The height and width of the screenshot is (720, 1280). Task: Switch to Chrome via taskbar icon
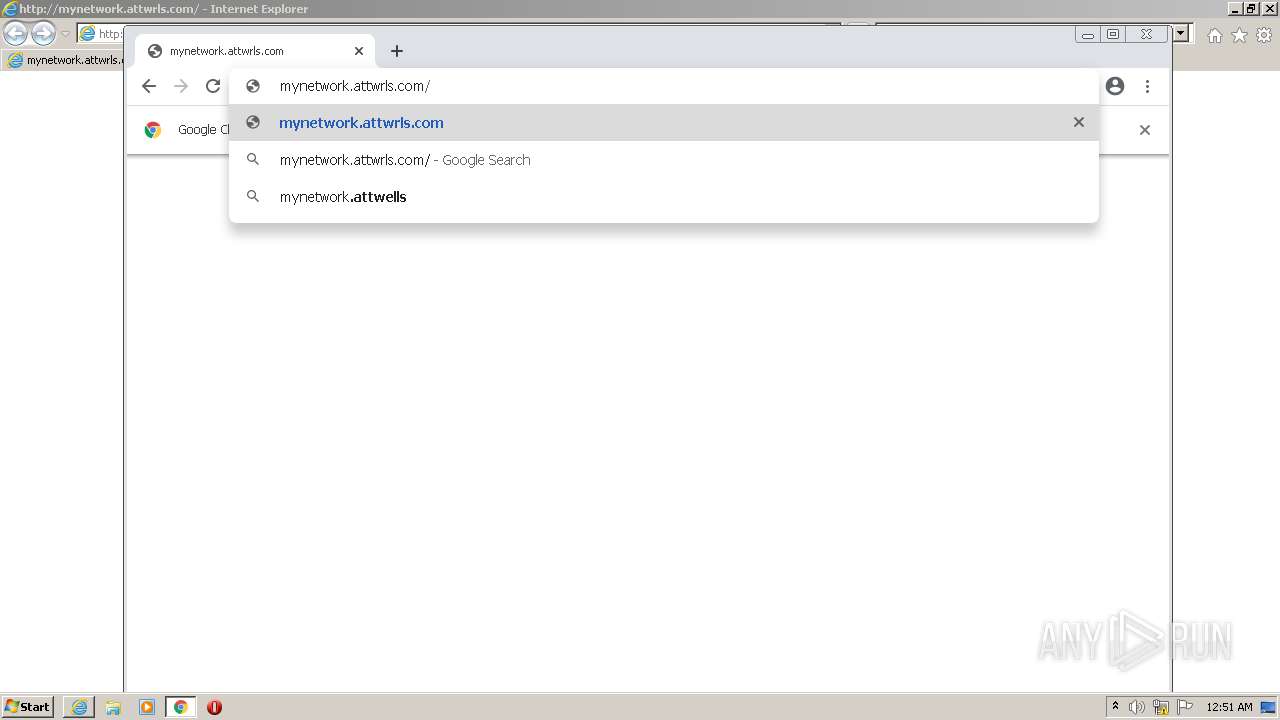point(181,707)
